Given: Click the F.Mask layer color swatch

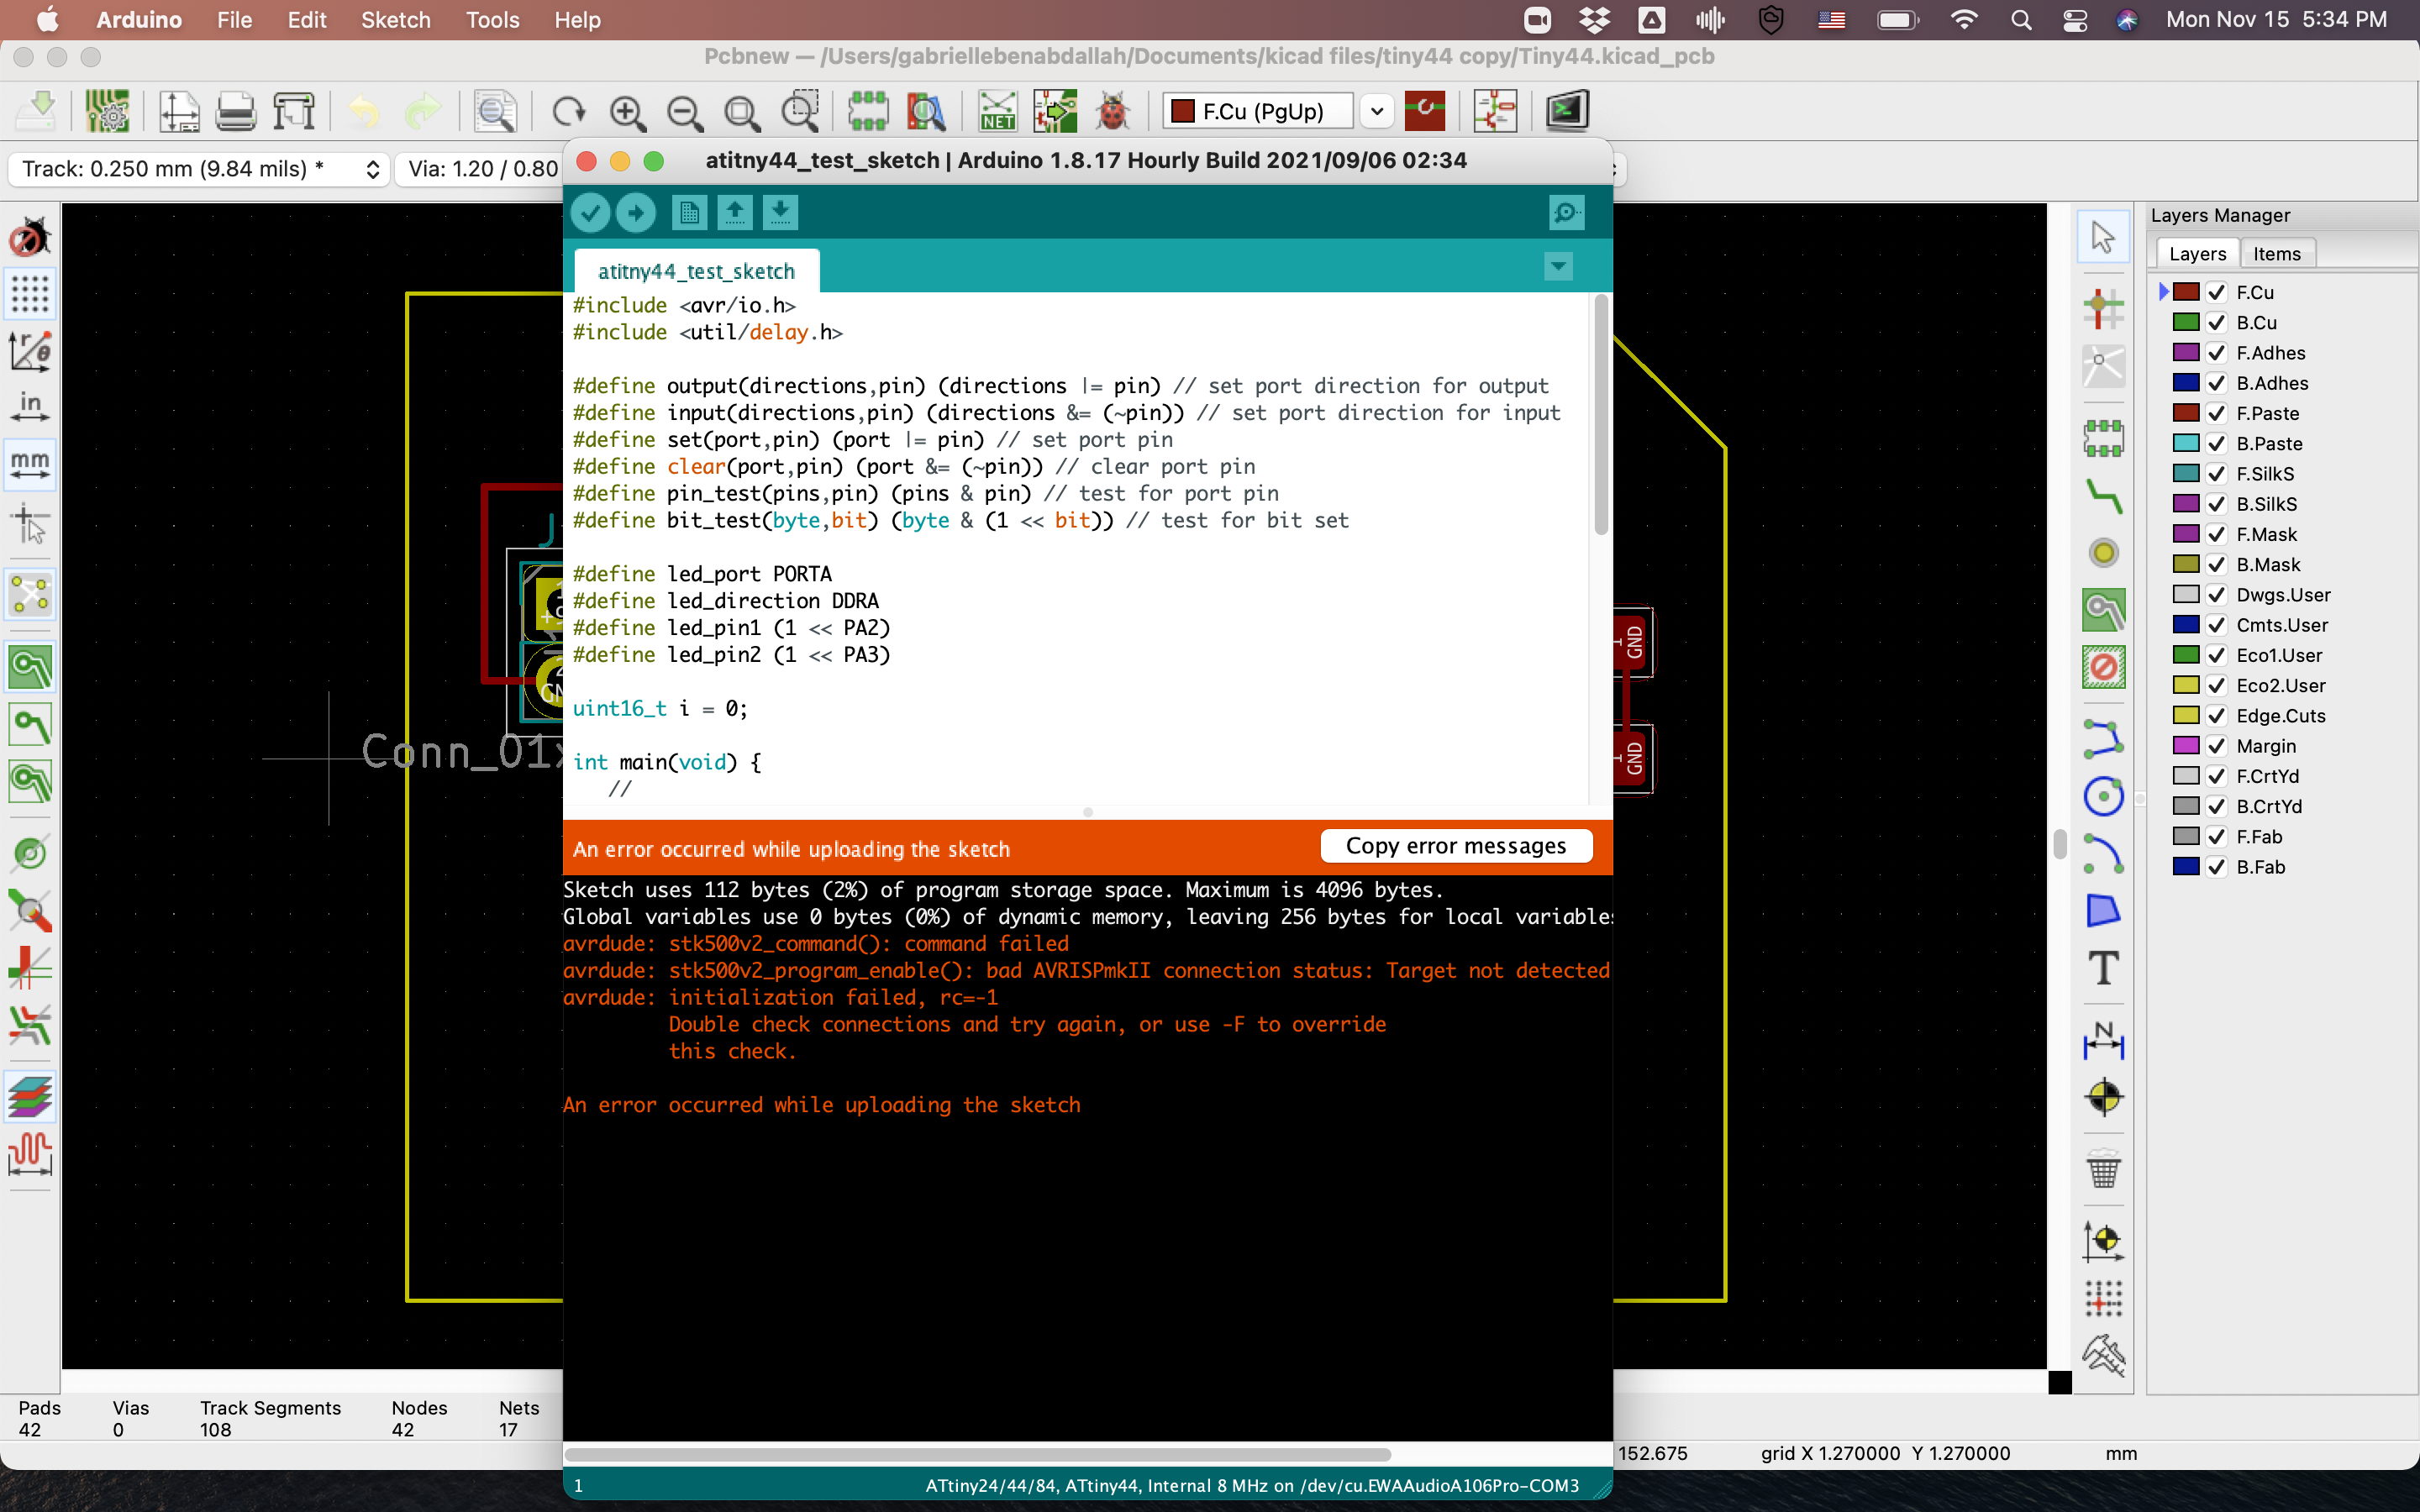Looking at the screenshot, I should (x=2186, y=534).
